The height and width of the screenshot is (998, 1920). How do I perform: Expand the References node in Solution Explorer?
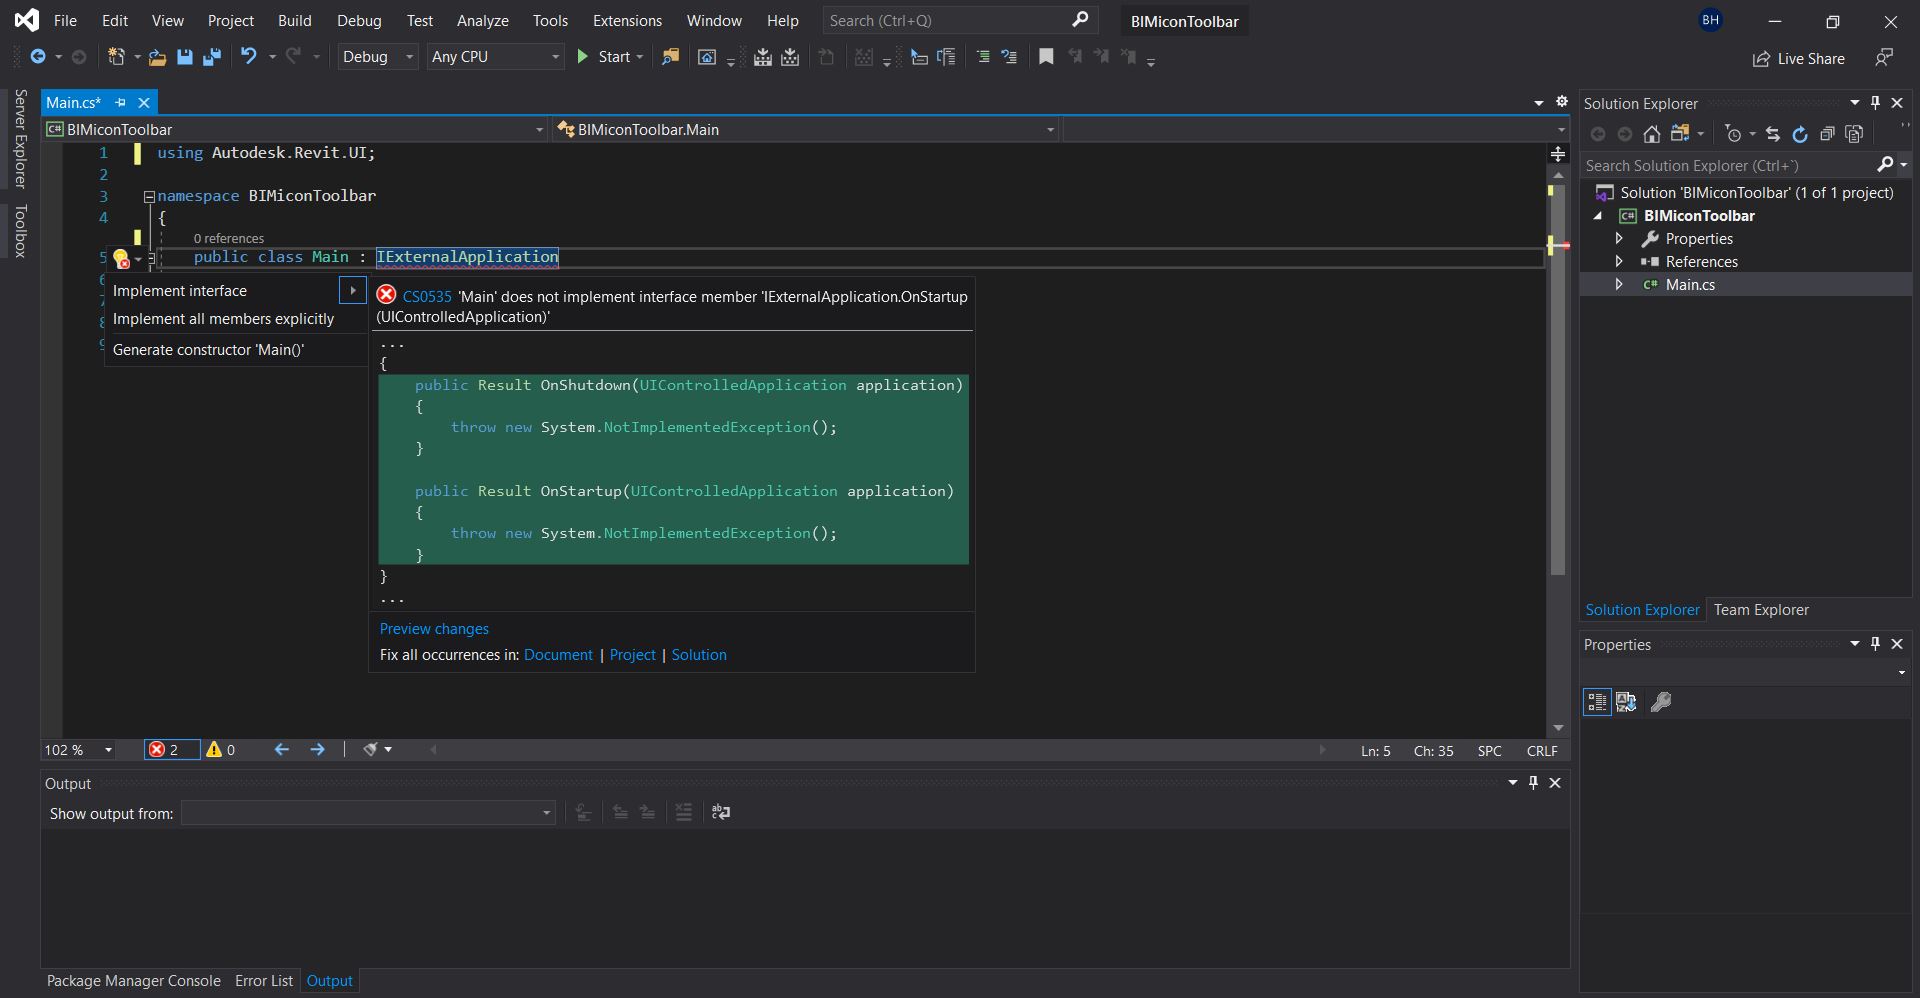click(1621, 261)
